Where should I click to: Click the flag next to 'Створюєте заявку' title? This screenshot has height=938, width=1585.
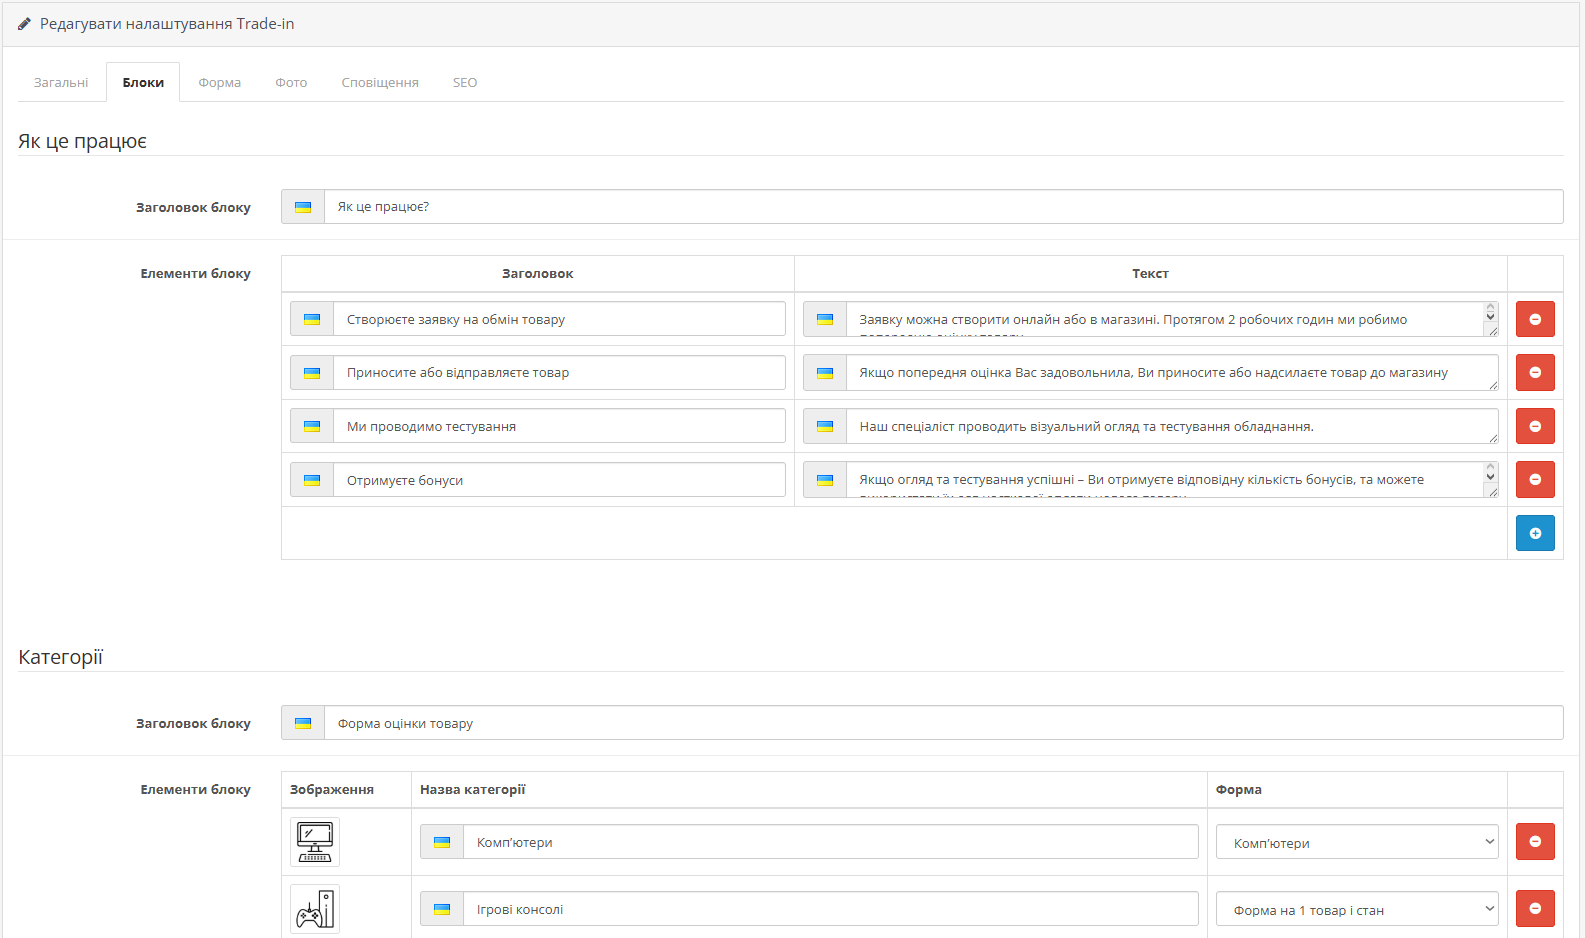coord(312,319)
